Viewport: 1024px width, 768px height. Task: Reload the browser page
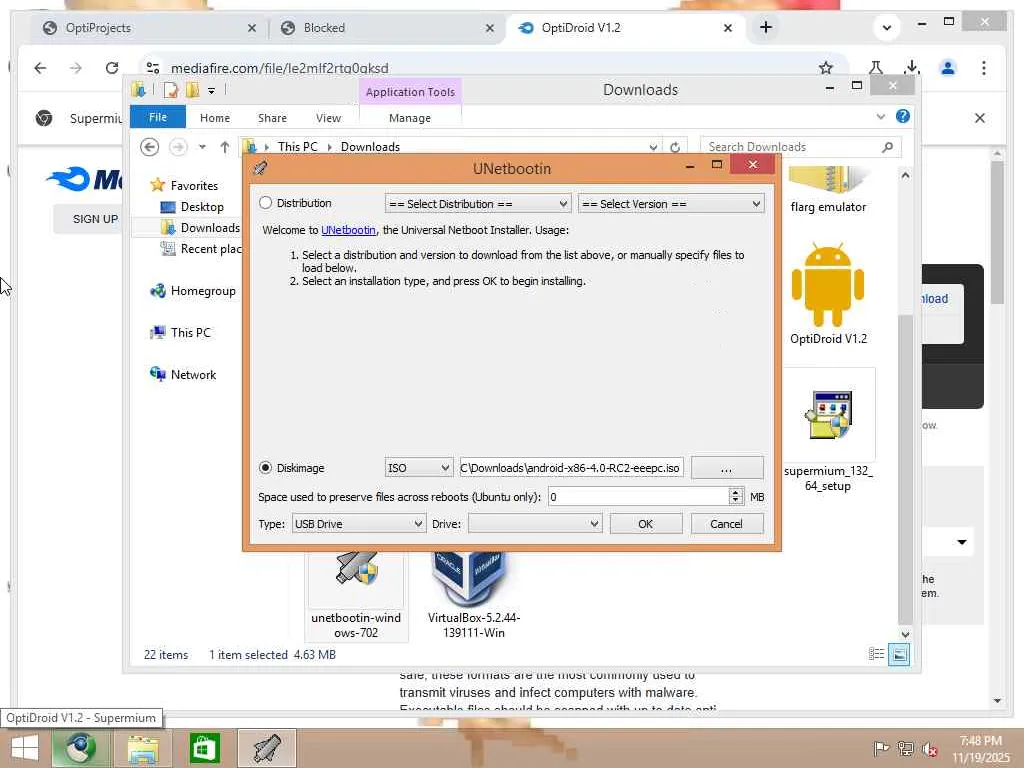click(x=112, y=68)
